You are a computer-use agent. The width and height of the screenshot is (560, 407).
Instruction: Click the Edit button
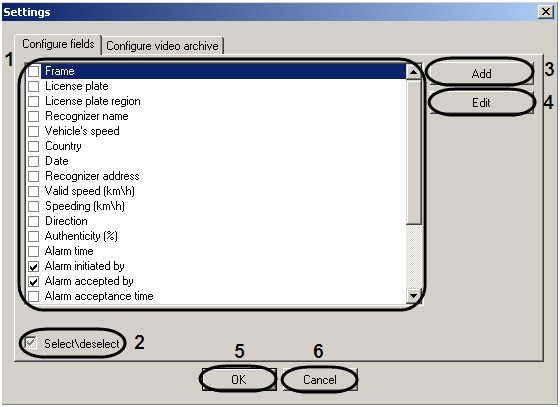click(481, 103)
